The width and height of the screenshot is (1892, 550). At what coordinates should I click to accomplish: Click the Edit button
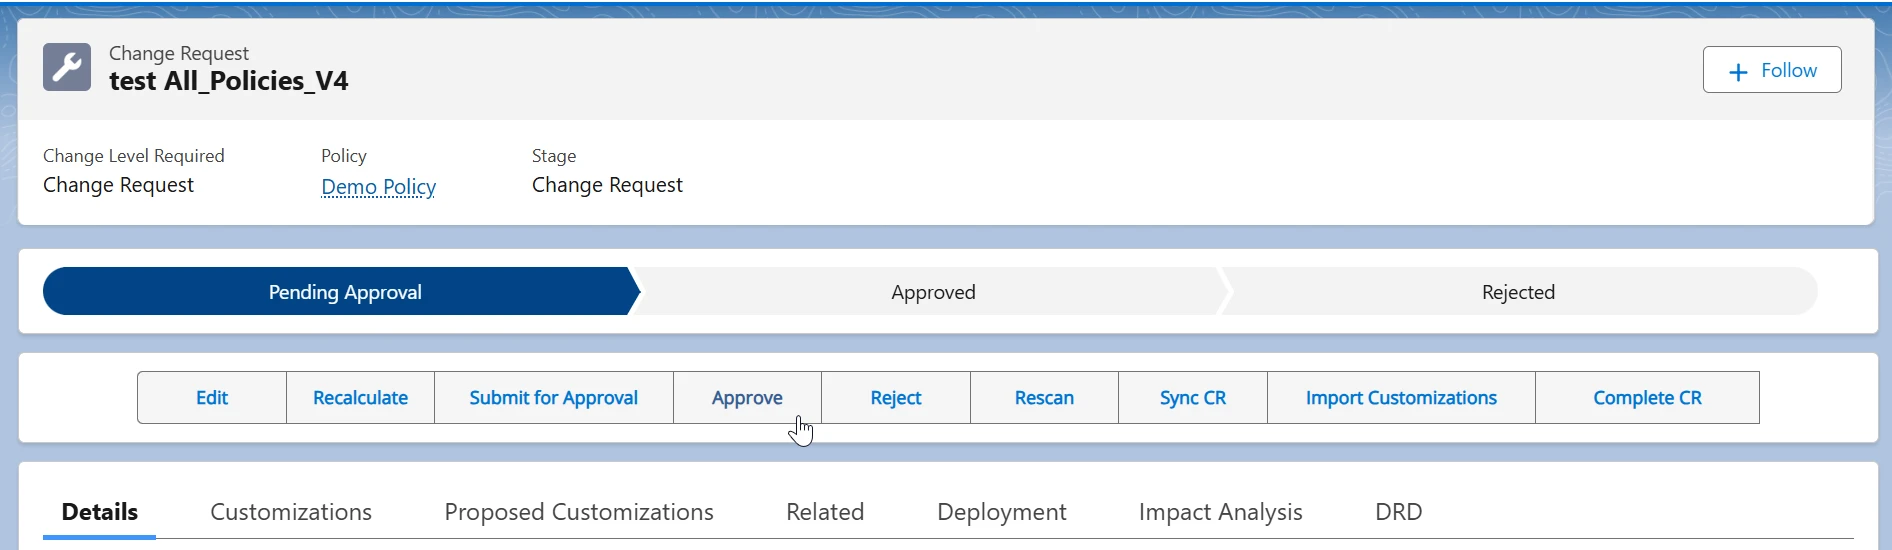click(x=212, y=398)
